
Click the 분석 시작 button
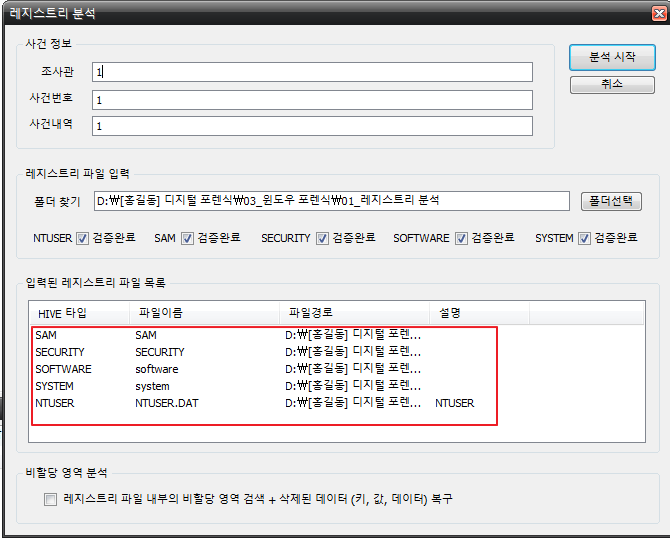tap(612, 57)
